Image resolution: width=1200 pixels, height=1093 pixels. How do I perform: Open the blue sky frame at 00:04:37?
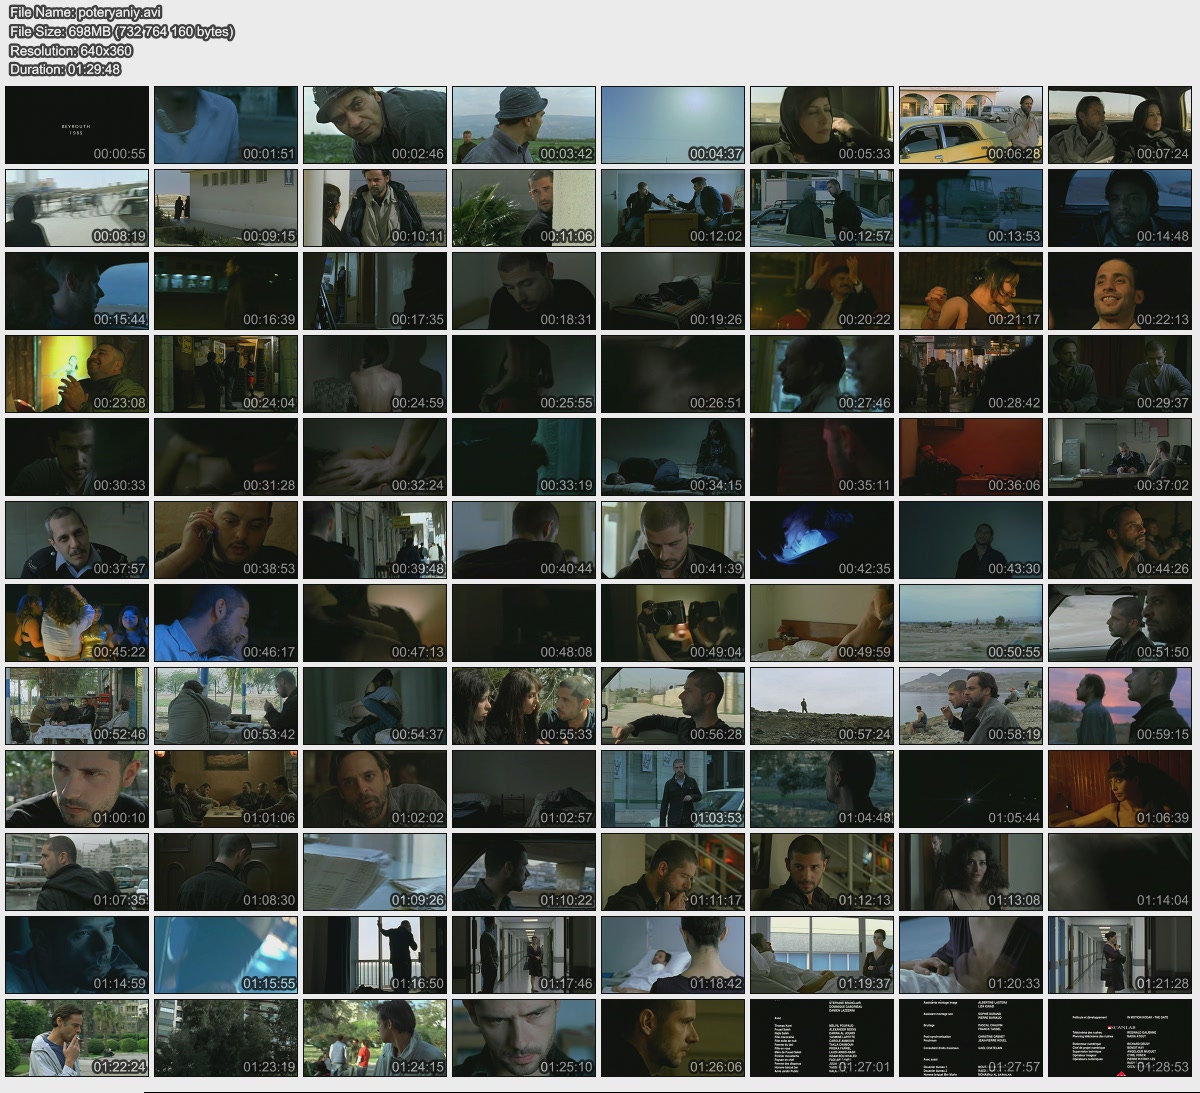click(x=673, y=125)
